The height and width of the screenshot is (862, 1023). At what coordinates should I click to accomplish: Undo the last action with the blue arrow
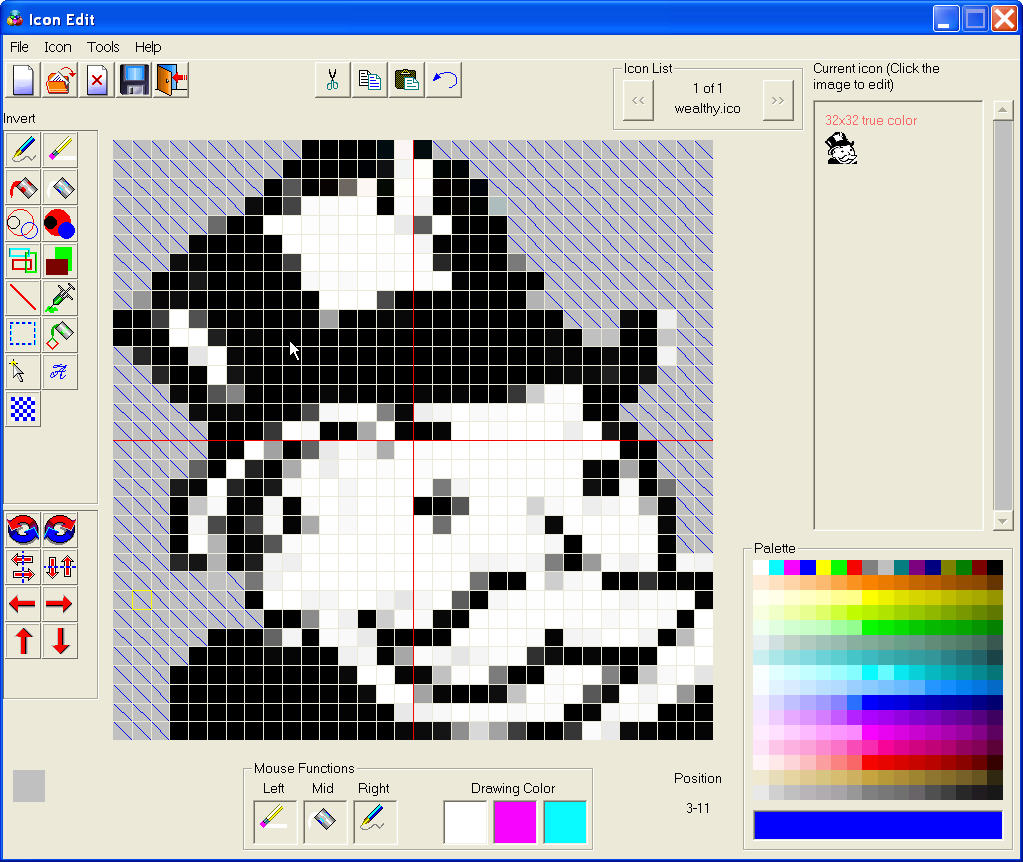click(444, 80)
